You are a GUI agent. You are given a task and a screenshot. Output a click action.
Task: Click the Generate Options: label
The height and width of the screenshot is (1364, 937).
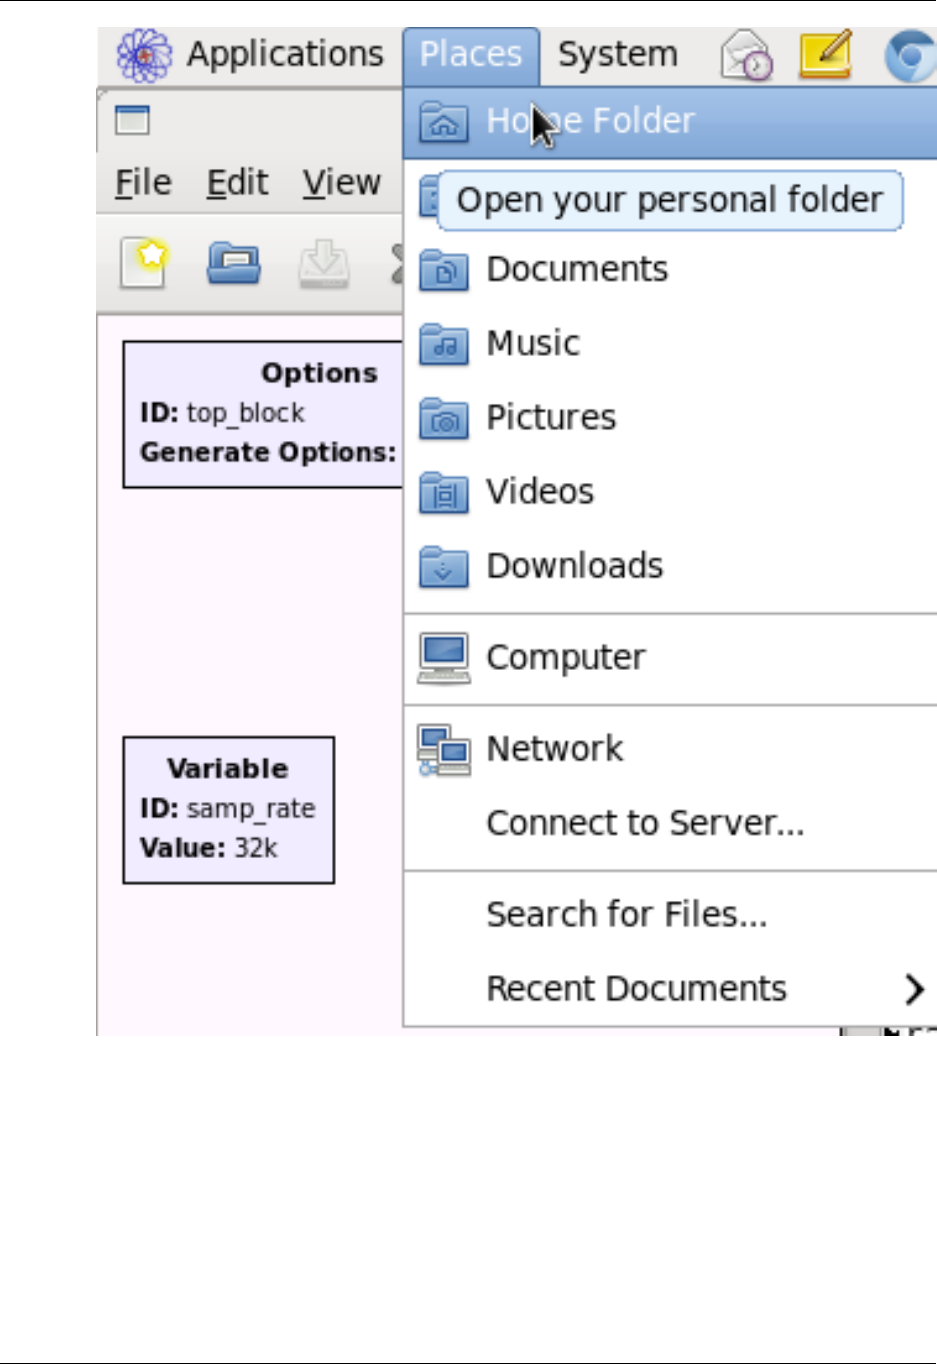(268, 452)
